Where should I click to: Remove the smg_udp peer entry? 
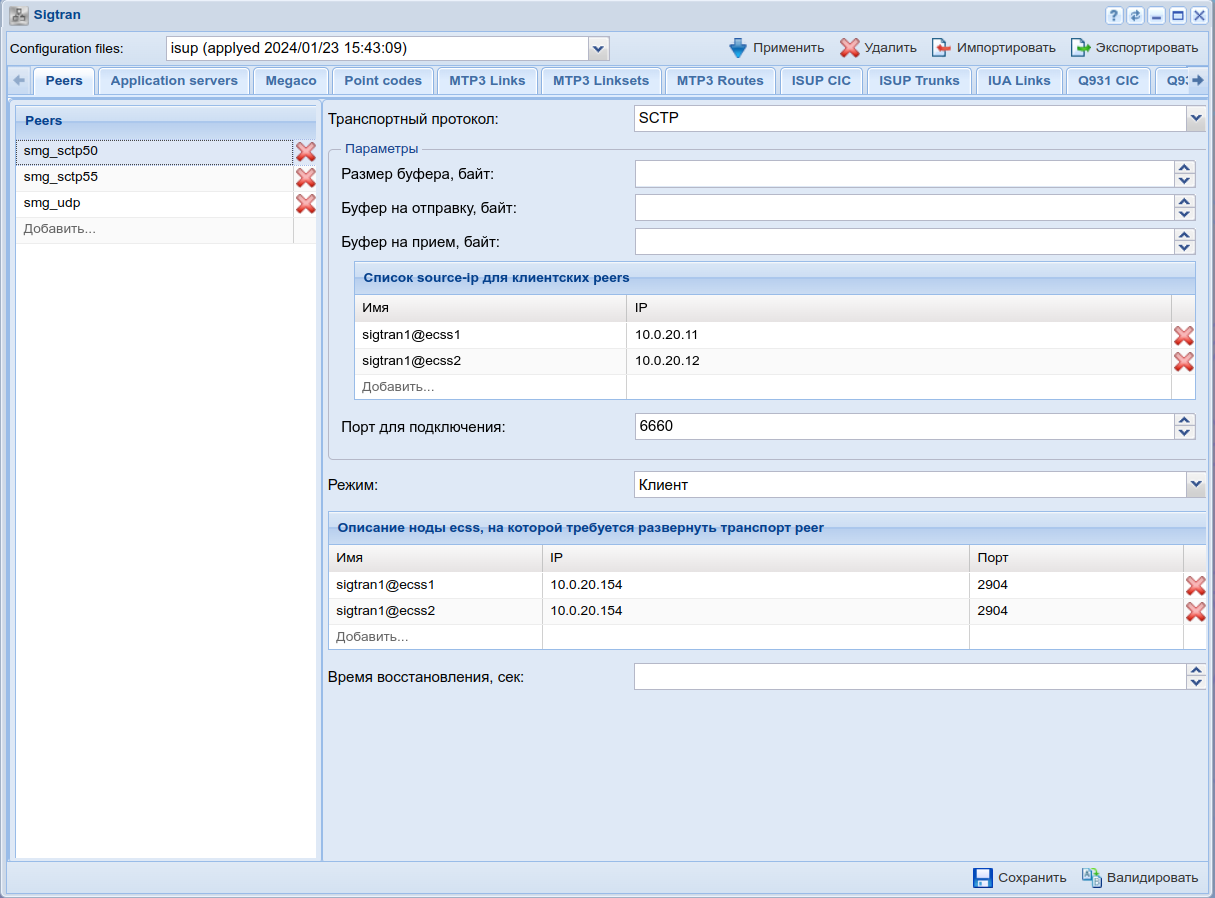[305, 204]
